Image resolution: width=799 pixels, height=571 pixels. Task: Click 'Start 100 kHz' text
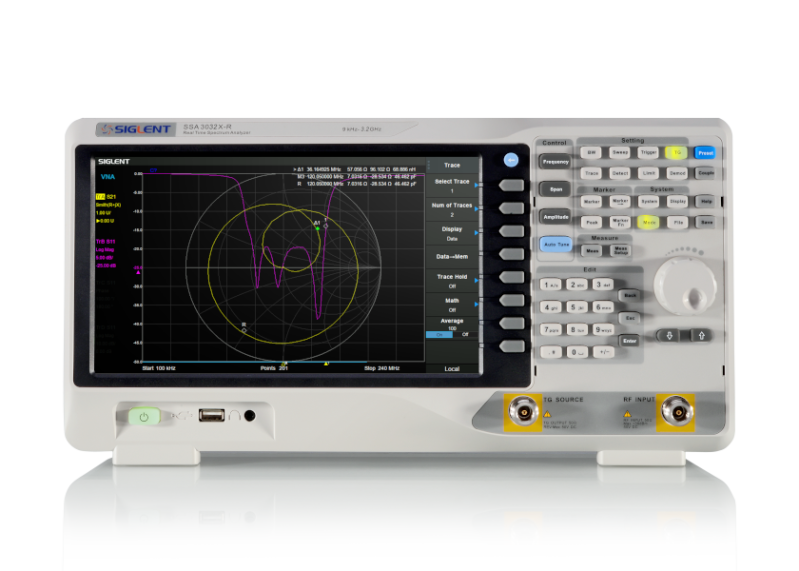[x=158, y=368]
